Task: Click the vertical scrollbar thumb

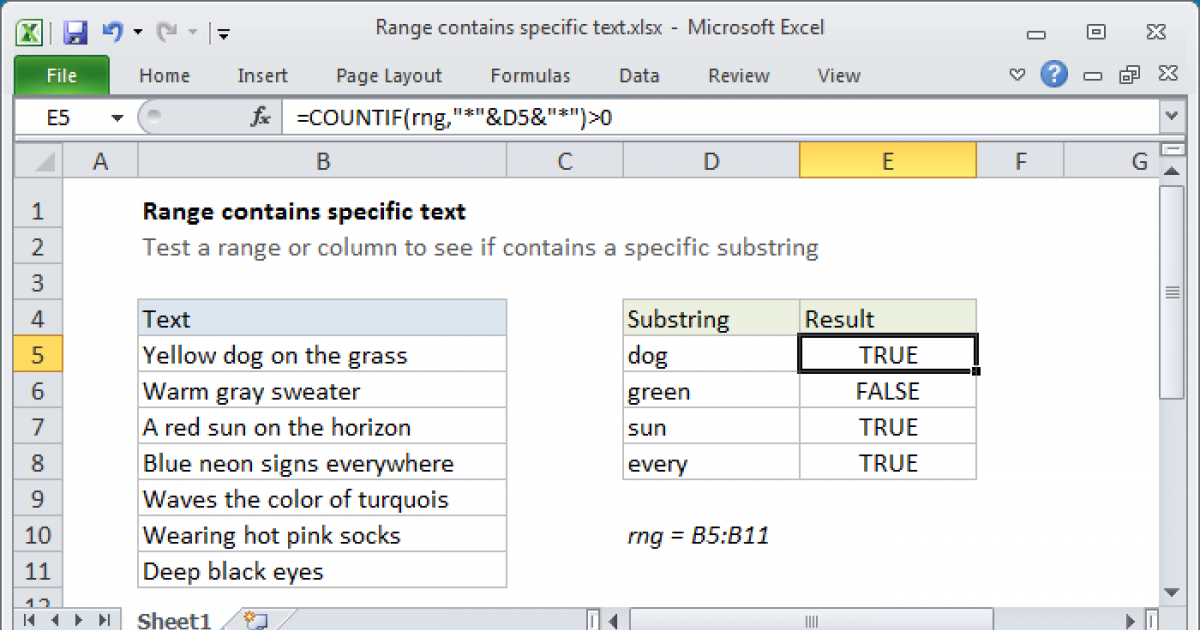Action: point(1171,292)
